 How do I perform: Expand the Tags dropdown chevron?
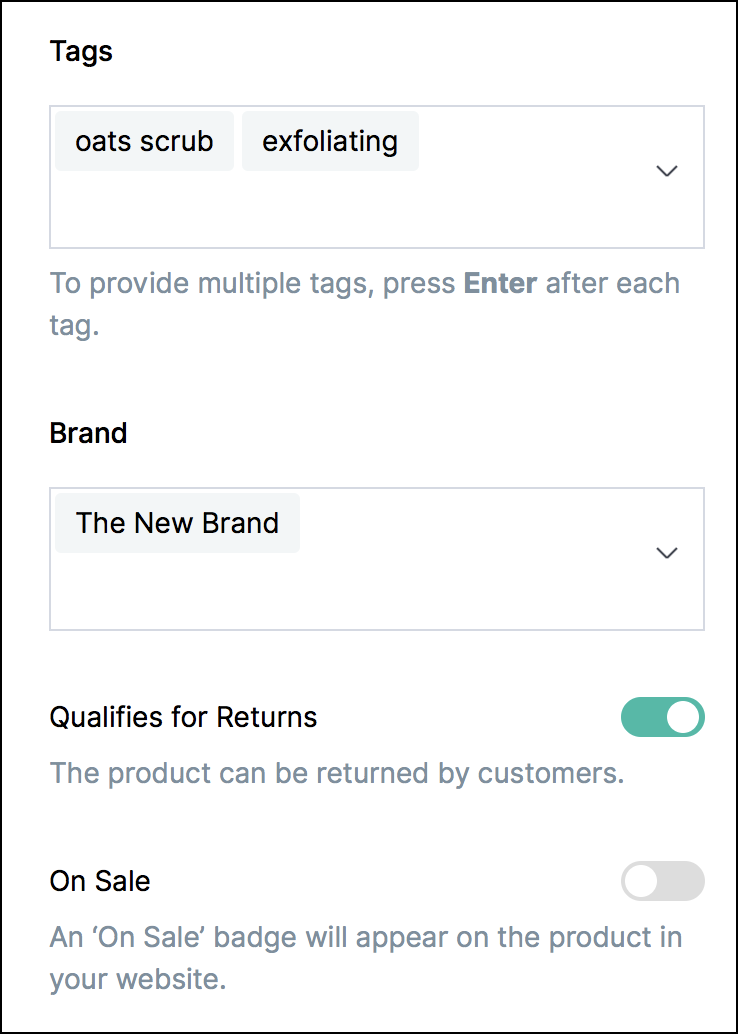coord(667,171)
